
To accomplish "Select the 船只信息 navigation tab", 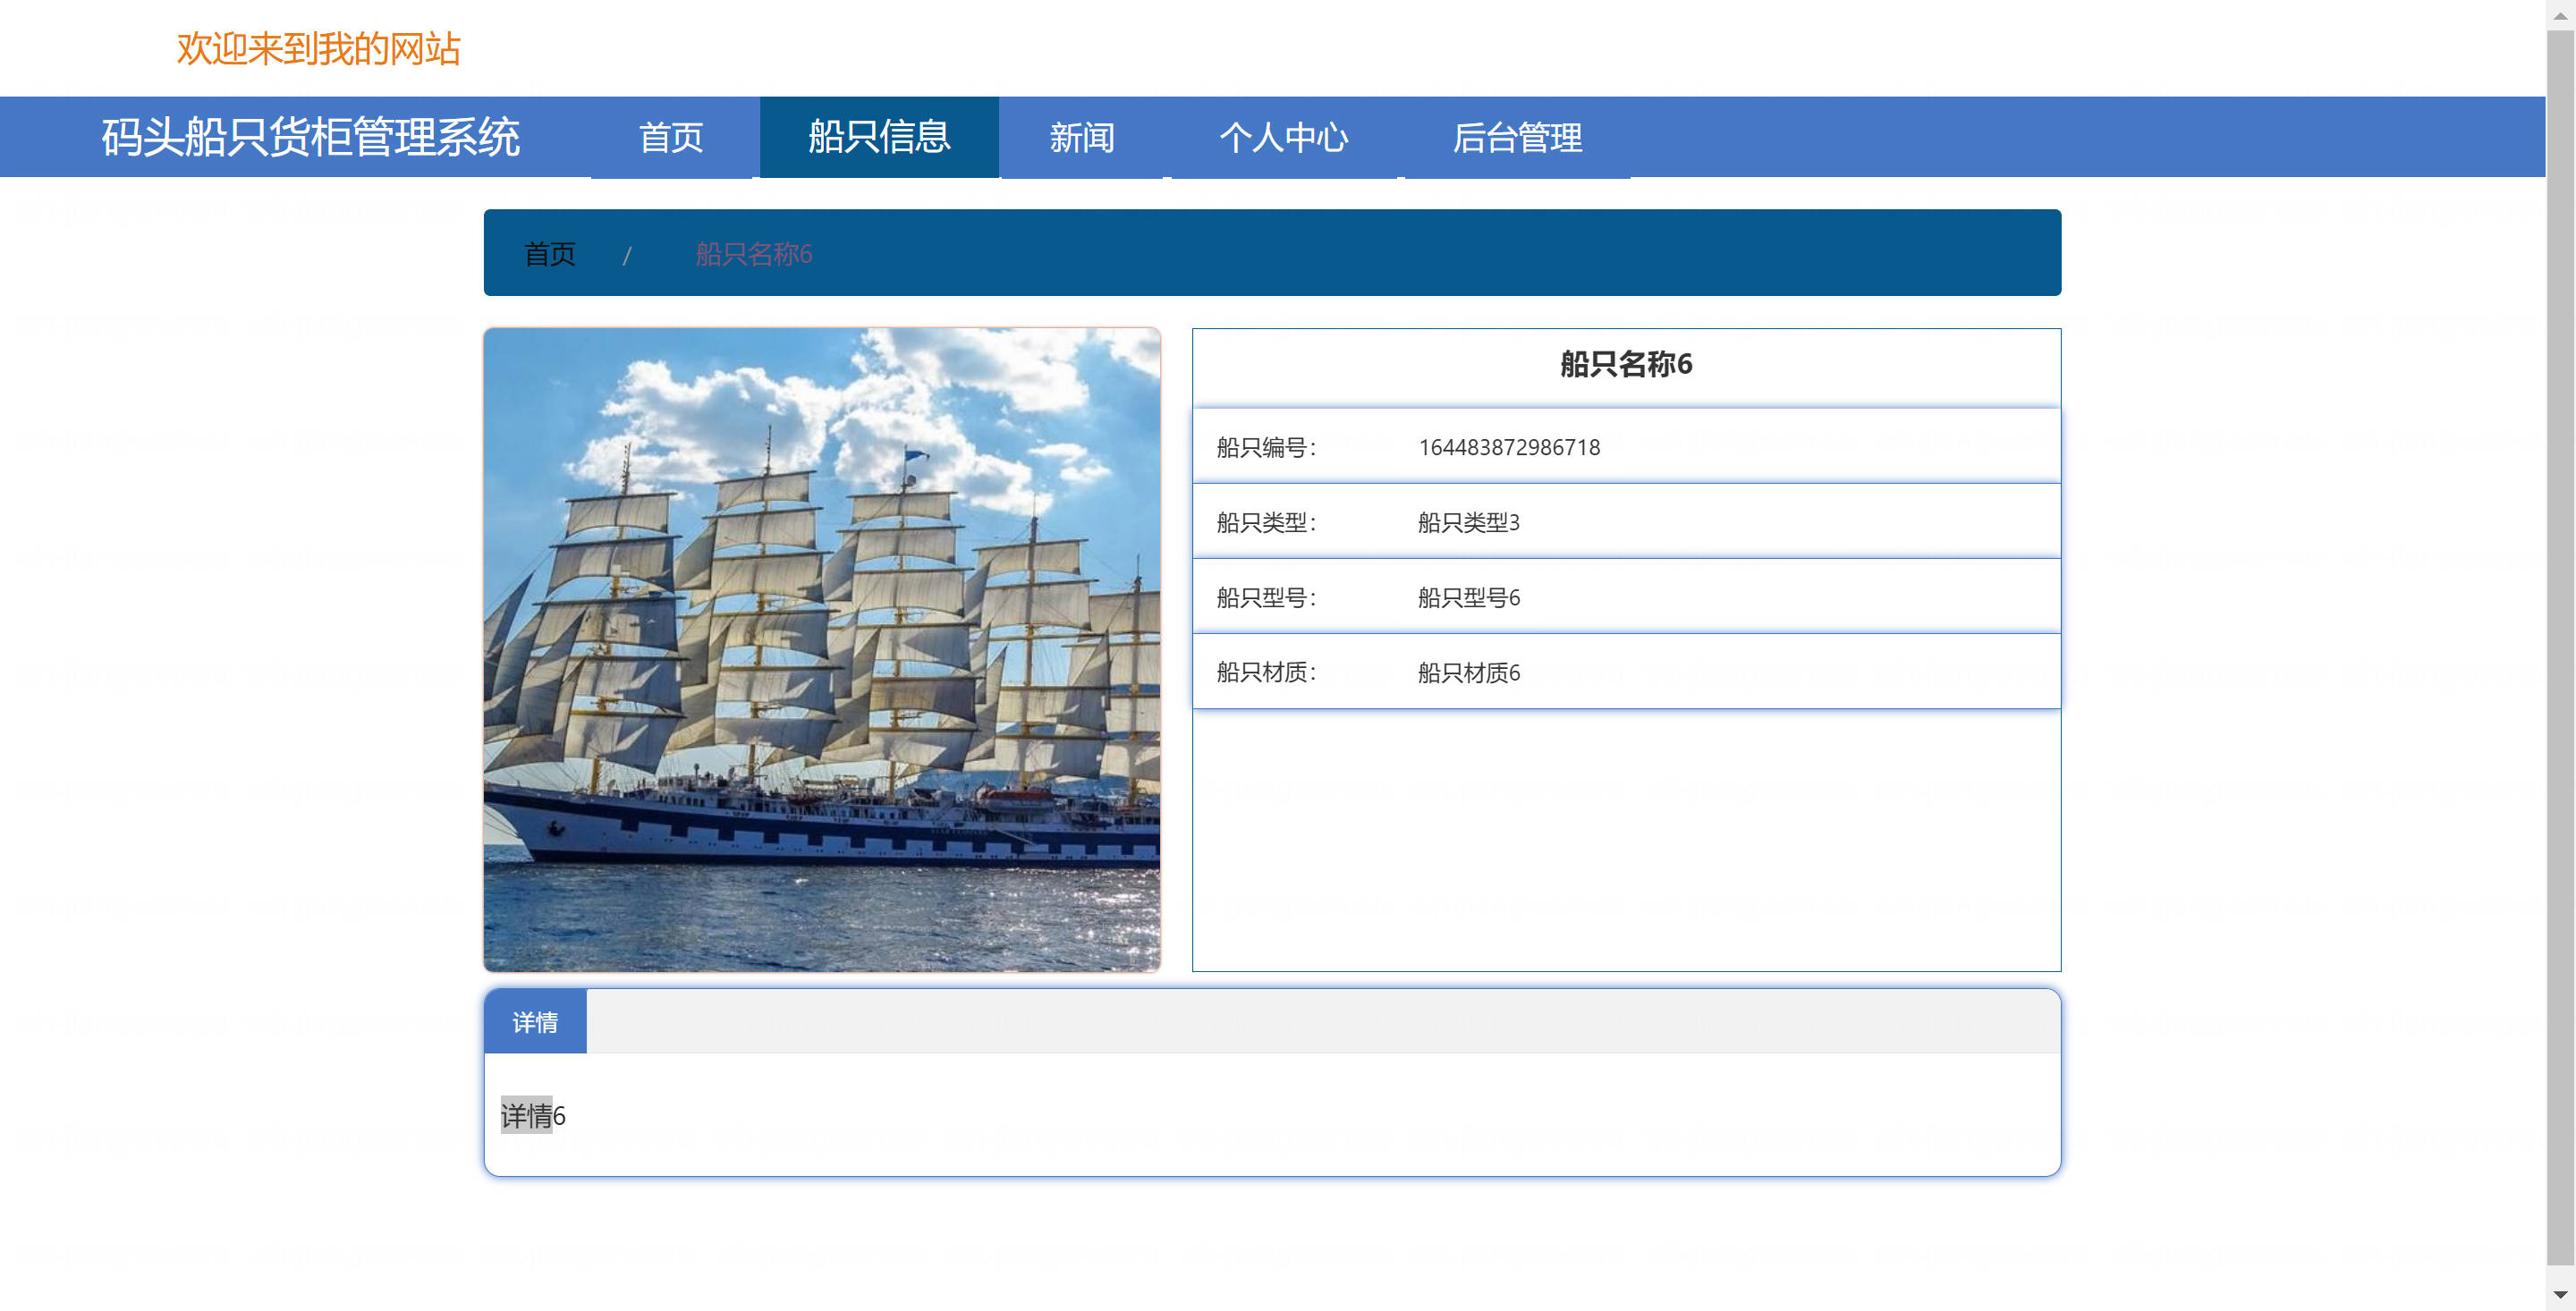I will click(879, 137).
